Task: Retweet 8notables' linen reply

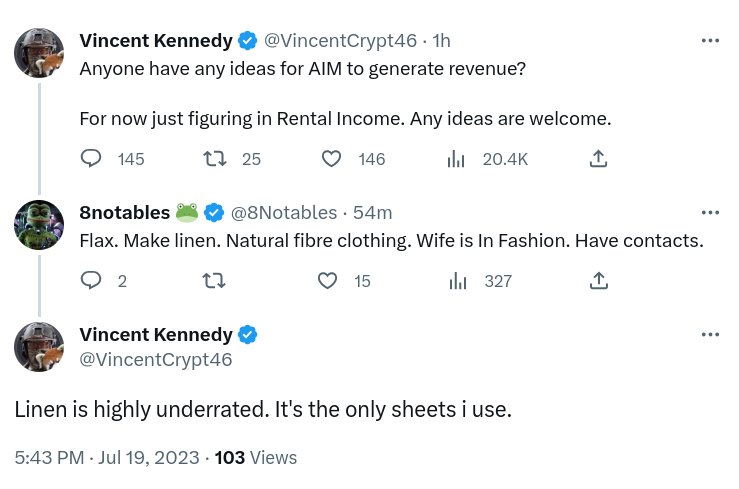Action: pos(214,281)
